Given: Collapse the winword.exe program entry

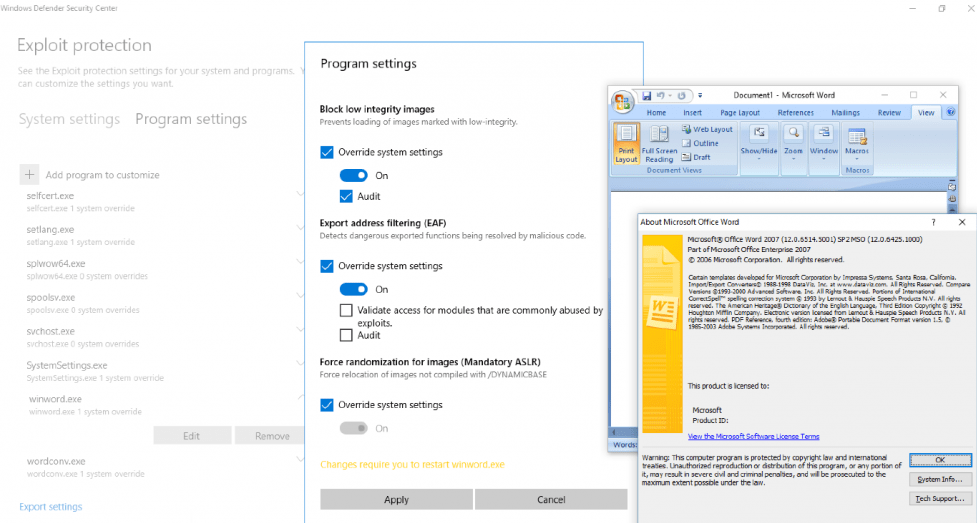Looking at the screenshot, I should click(300, 397).
